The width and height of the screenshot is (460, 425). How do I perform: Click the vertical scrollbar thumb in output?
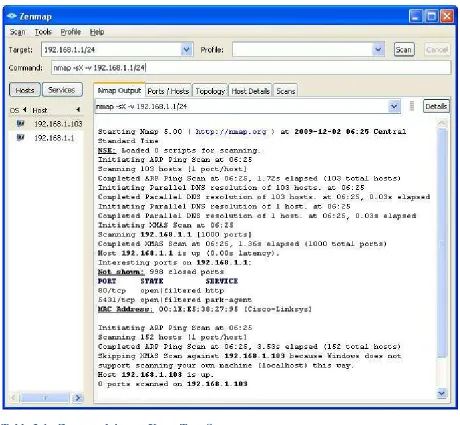click(442, 243)
